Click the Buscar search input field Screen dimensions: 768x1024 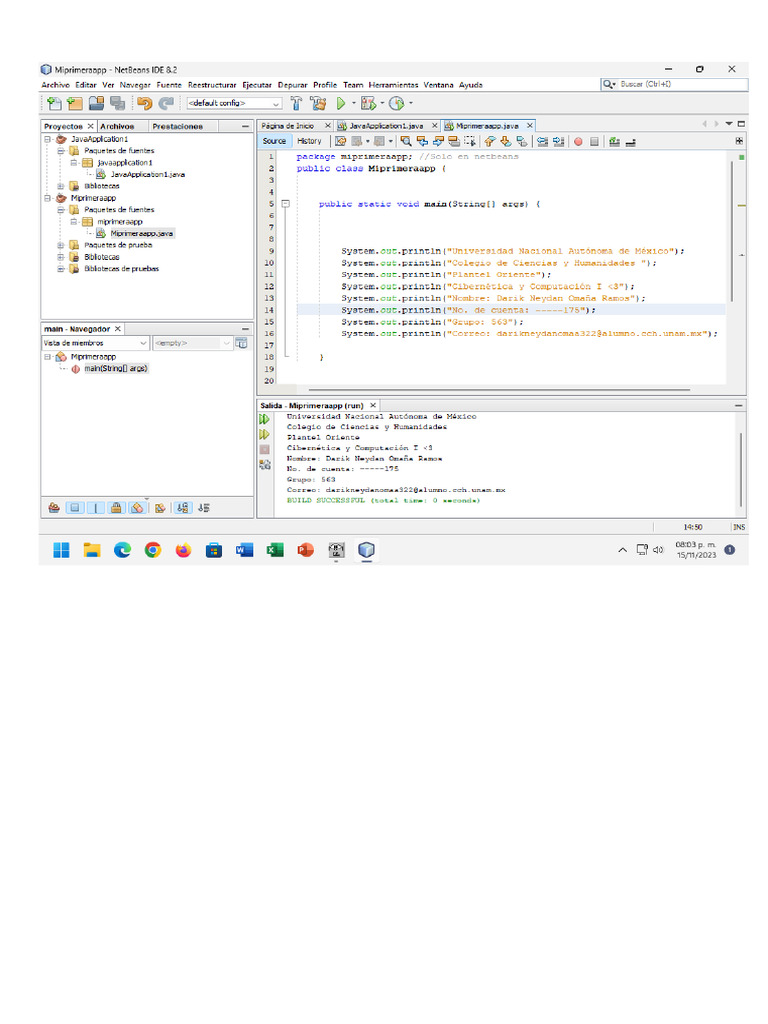tap(681, 84)
